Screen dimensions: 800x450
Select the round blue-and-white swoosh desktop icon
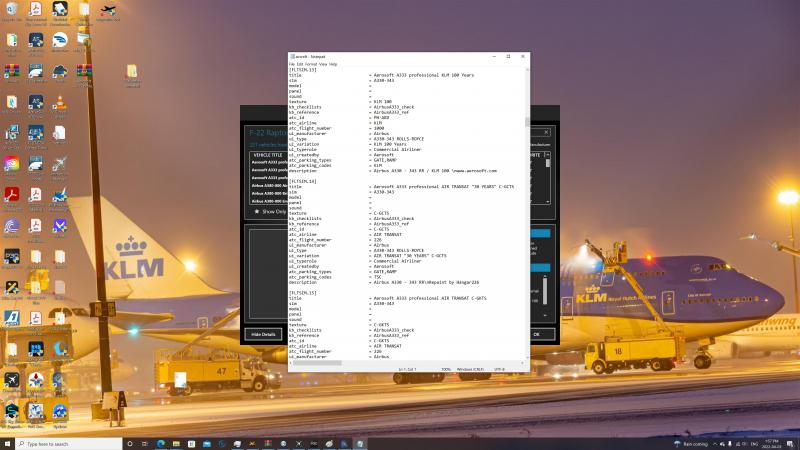(60, 41)
